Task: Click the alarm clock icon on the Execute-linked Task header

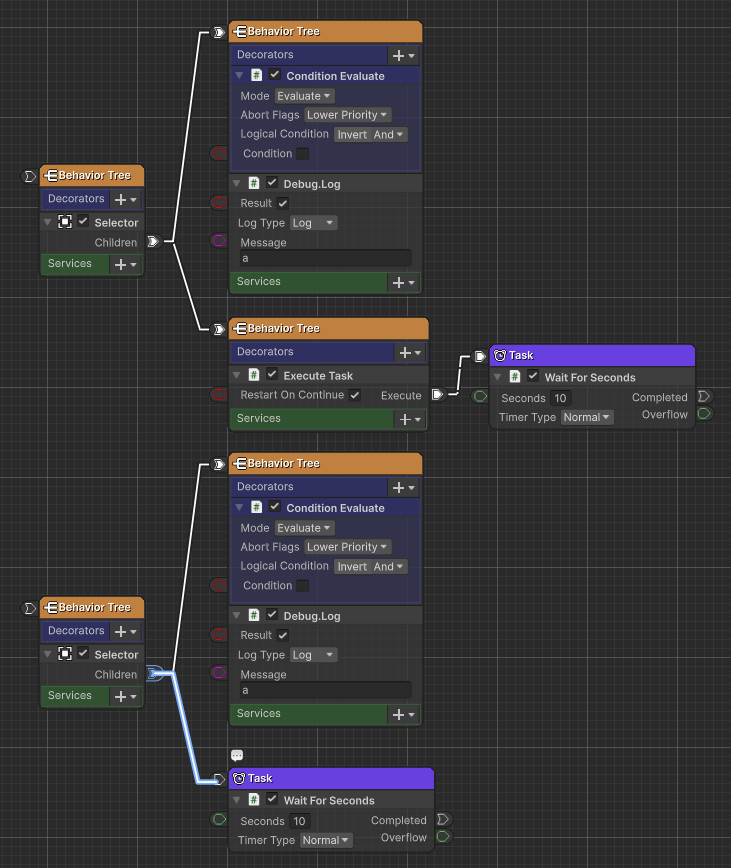Action: (499, 355)
